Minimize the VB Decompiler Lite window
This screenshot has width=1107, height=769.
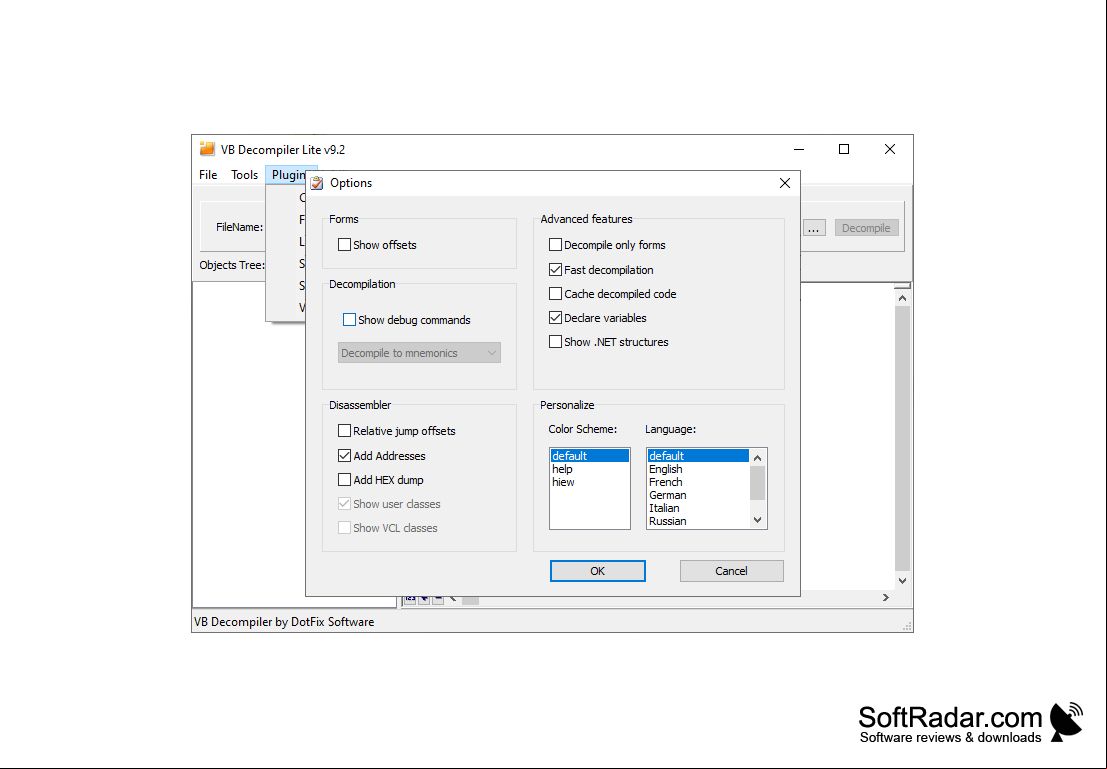(799, 149)
